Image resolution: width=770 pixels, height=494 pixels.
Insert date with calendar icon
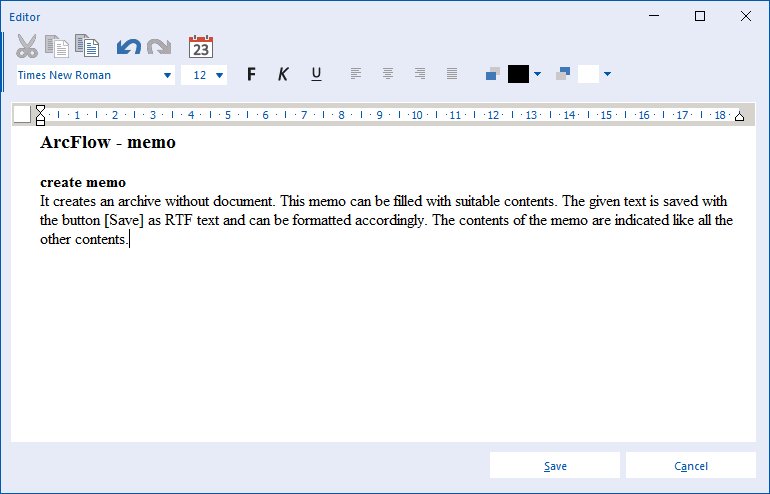201,47
